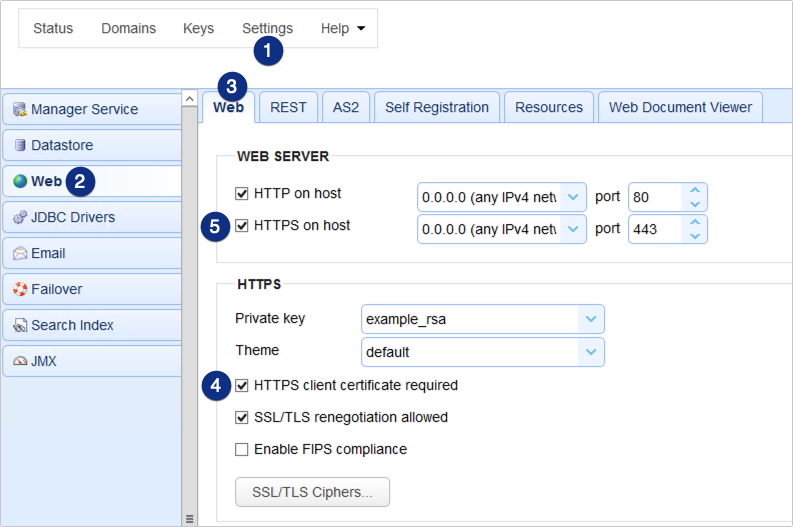Click the Search Index icon
This screenshot has width=793, height=527.
(x=20, y=325)
